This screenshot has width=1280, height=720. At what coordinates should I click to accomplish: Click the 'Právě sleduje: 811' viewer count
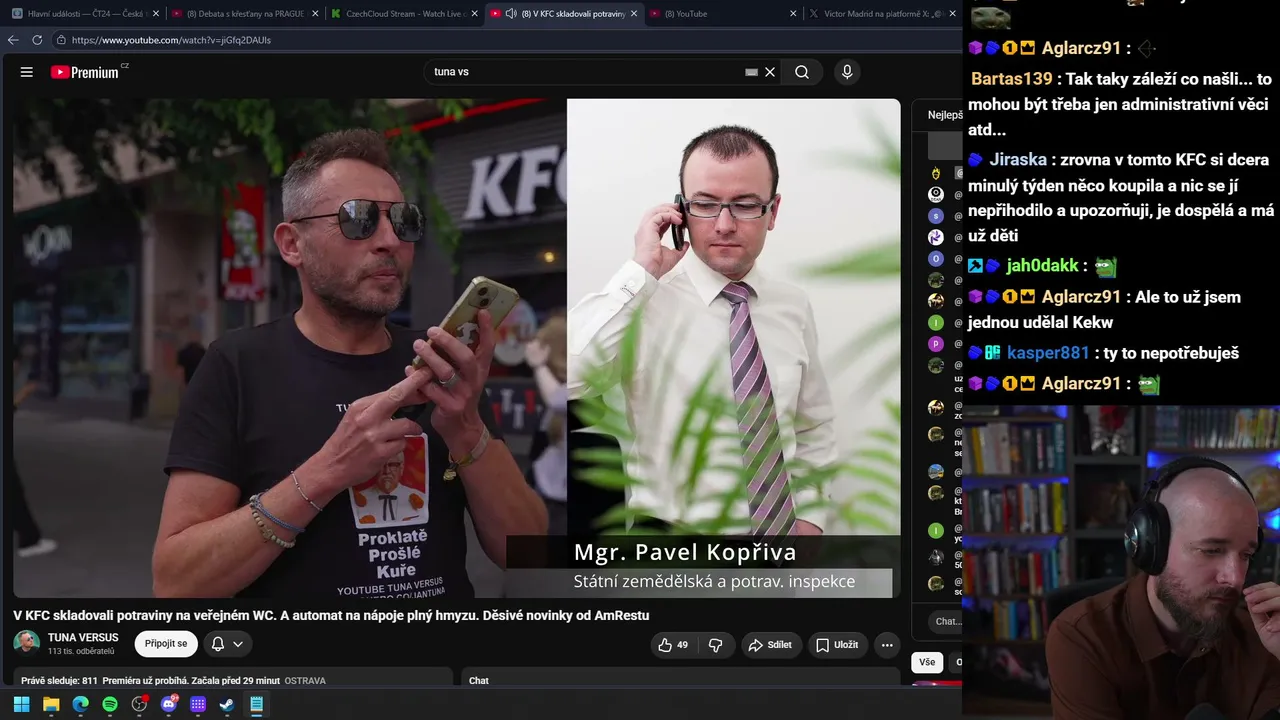(x=59, y=681)
